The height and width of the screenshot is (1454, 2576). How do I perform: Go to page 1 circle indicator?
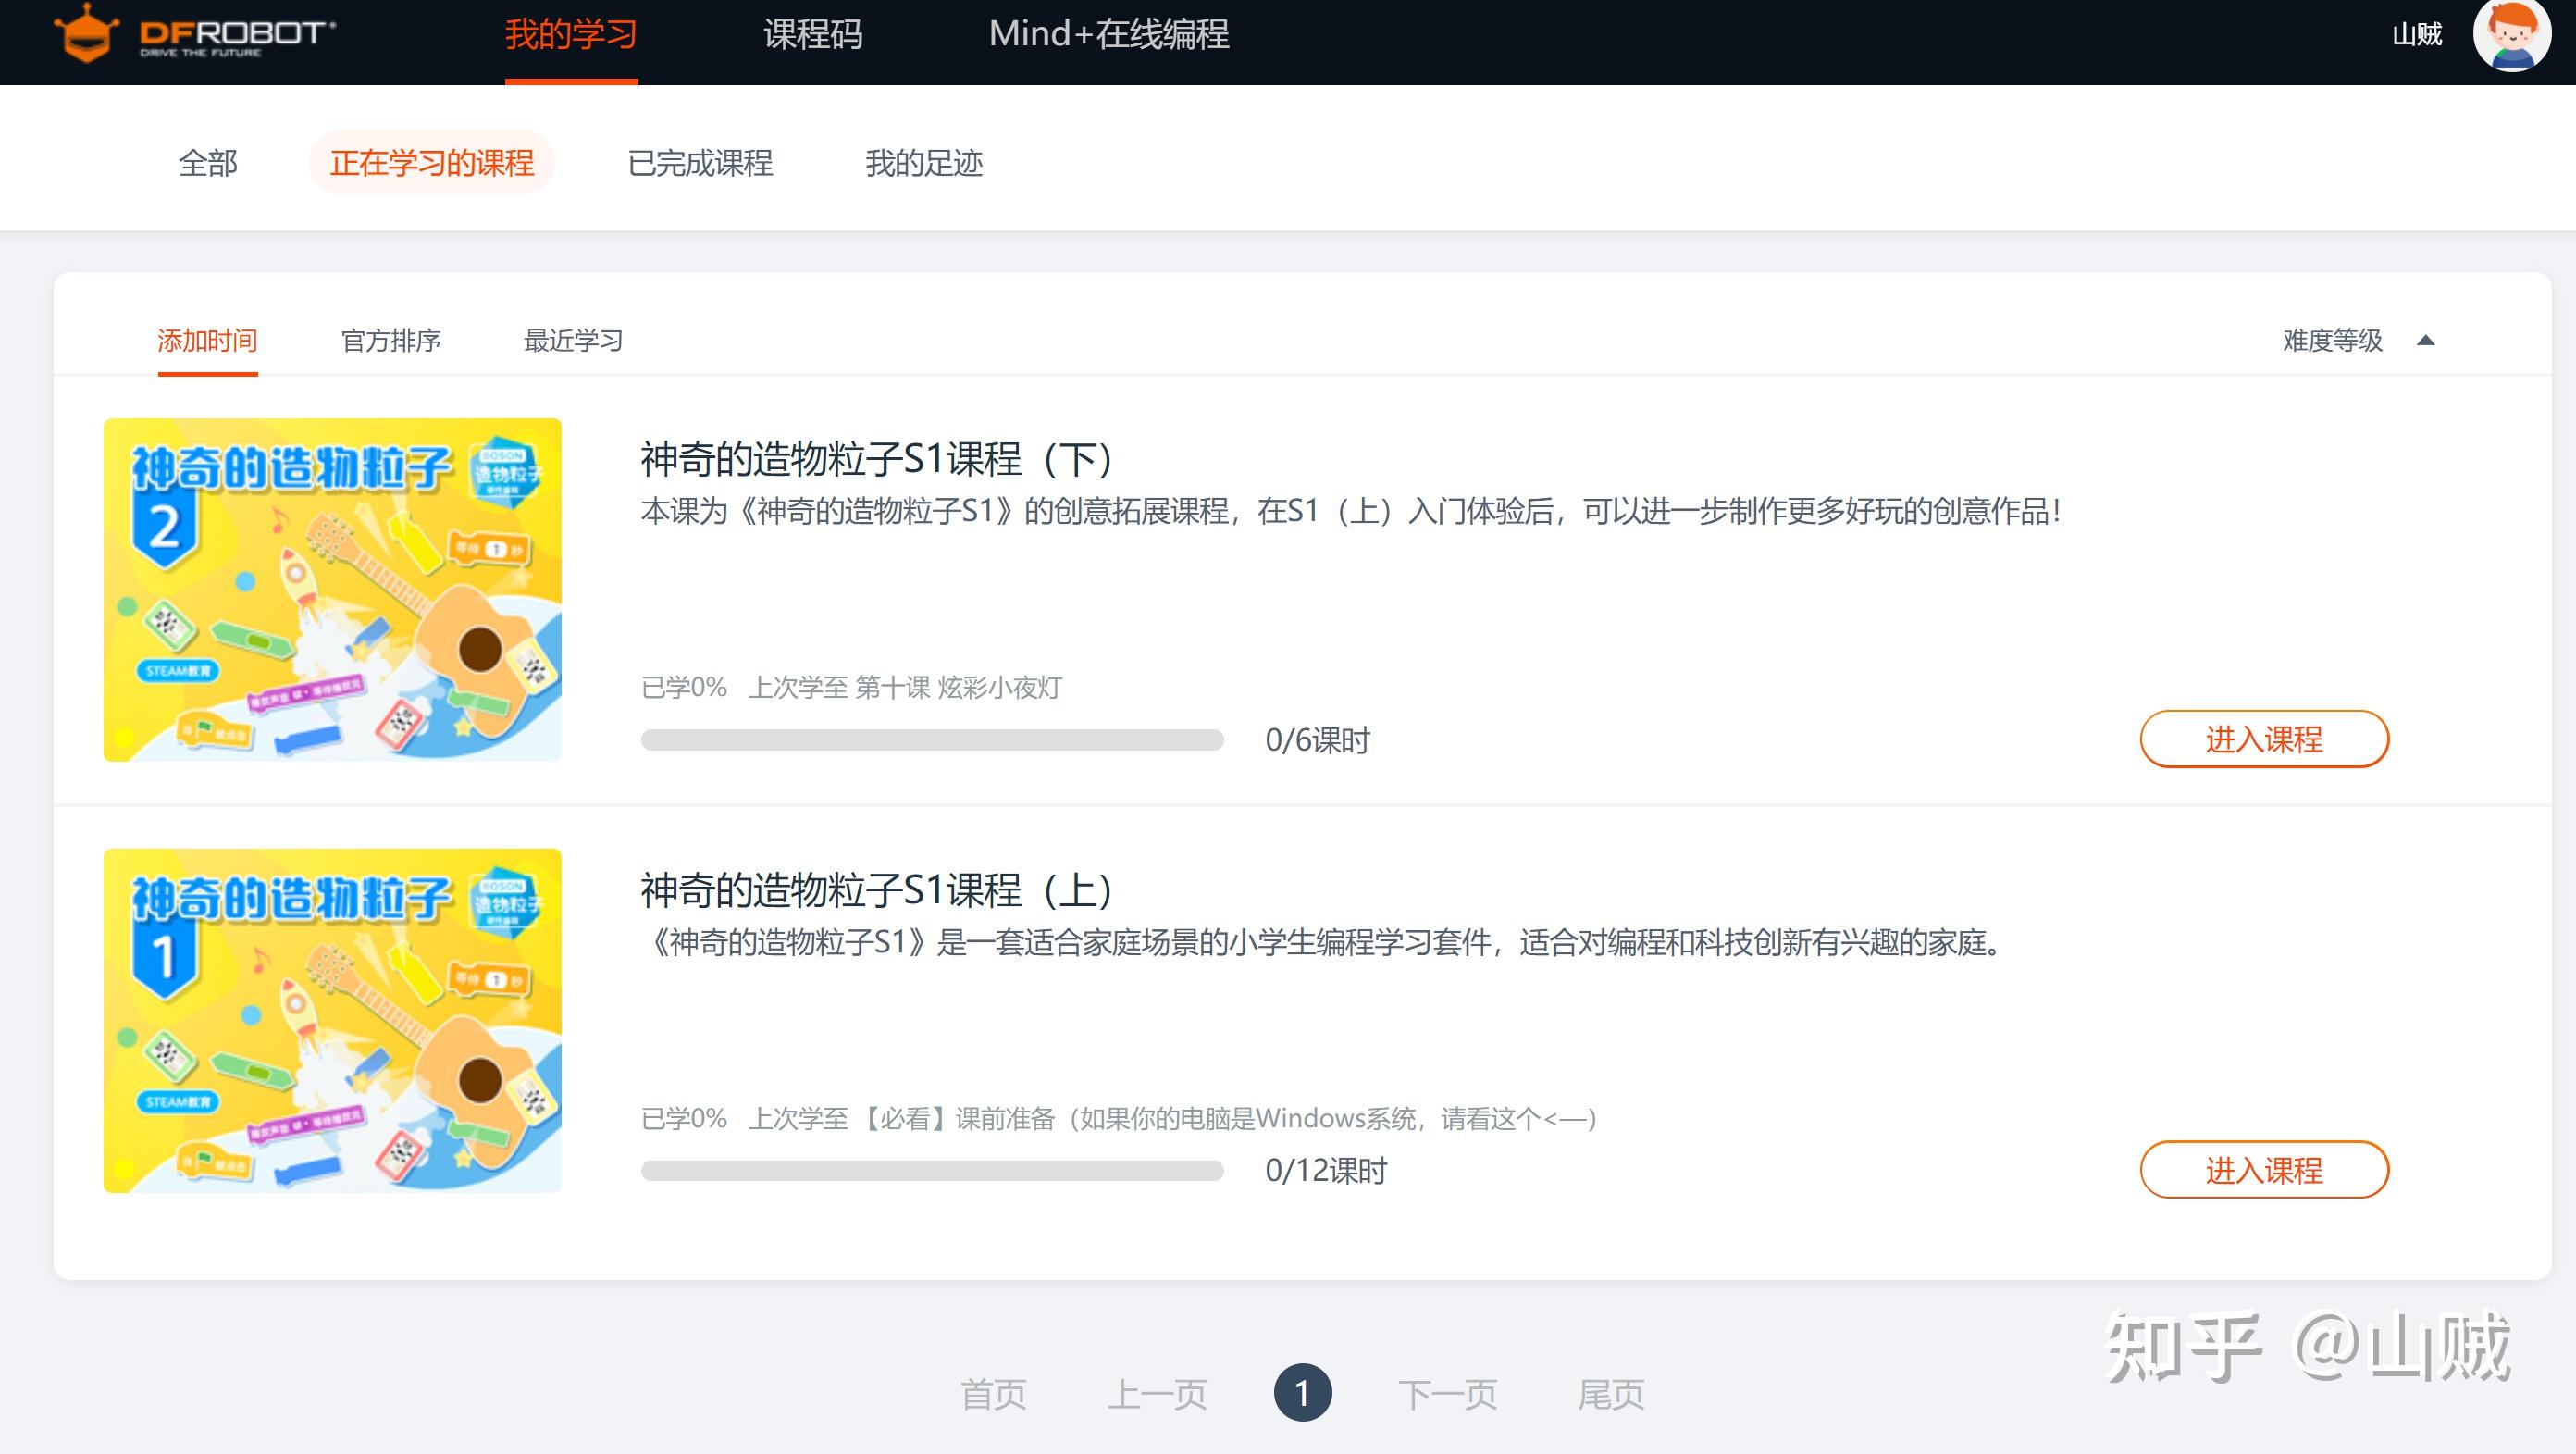coord(1302,1392)
